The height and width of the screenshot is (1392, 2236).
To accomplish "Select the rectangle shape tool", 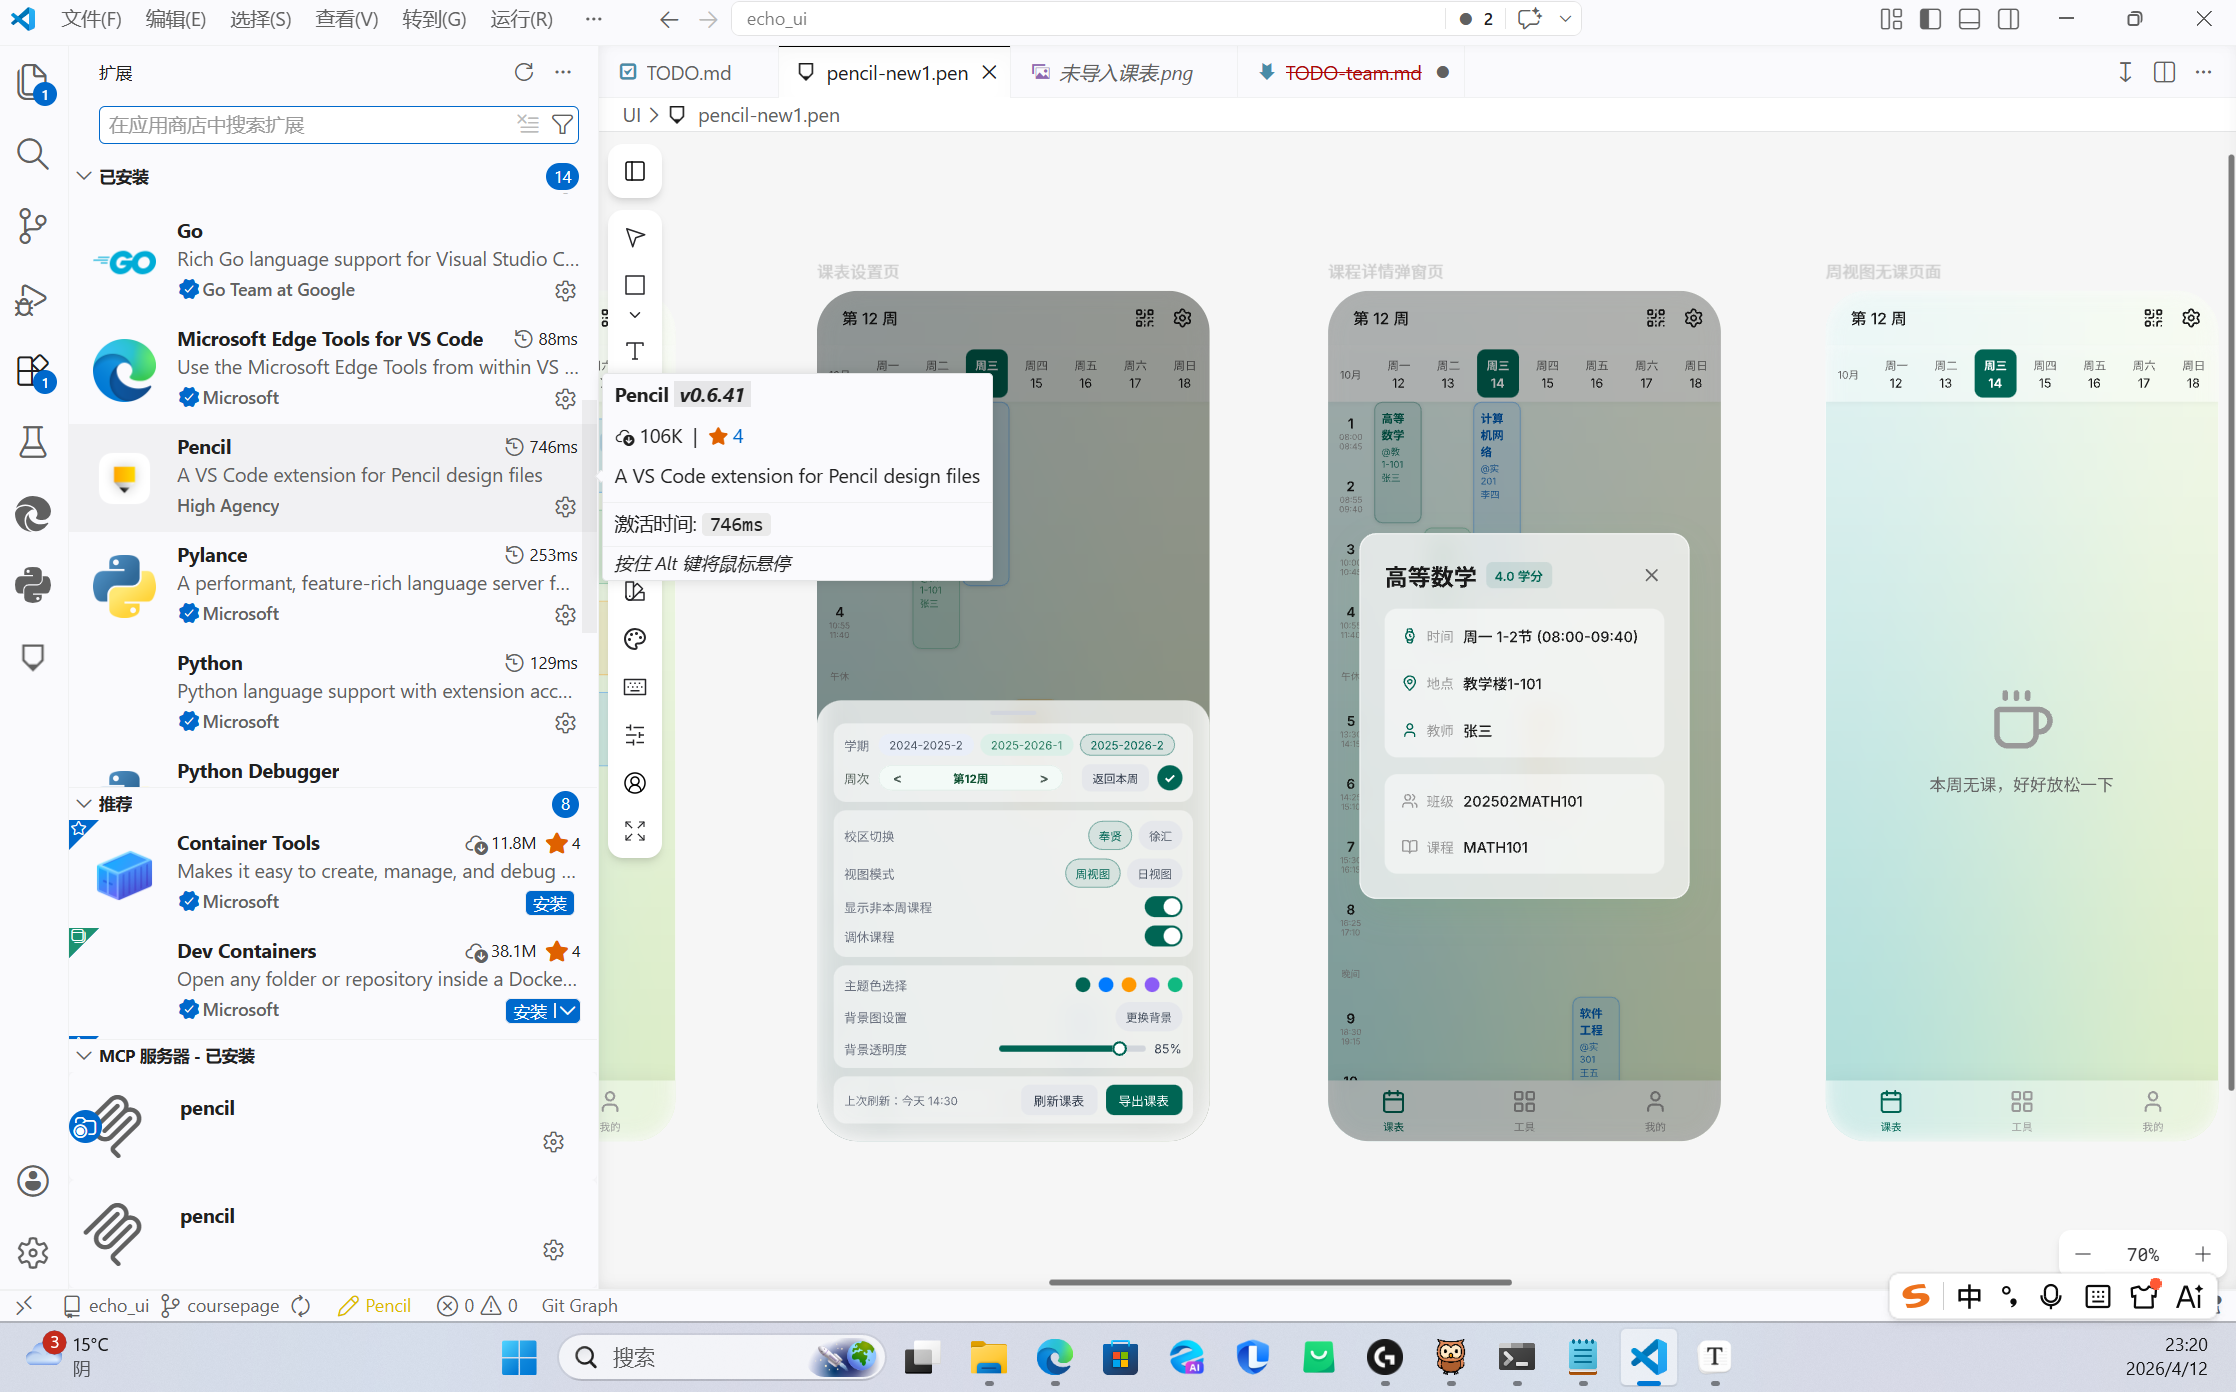I will point(635,285).
